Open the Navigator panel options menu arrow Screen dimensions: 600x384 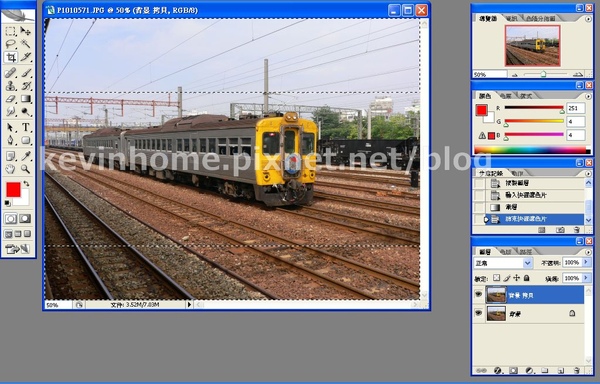(x=589, y=19)
